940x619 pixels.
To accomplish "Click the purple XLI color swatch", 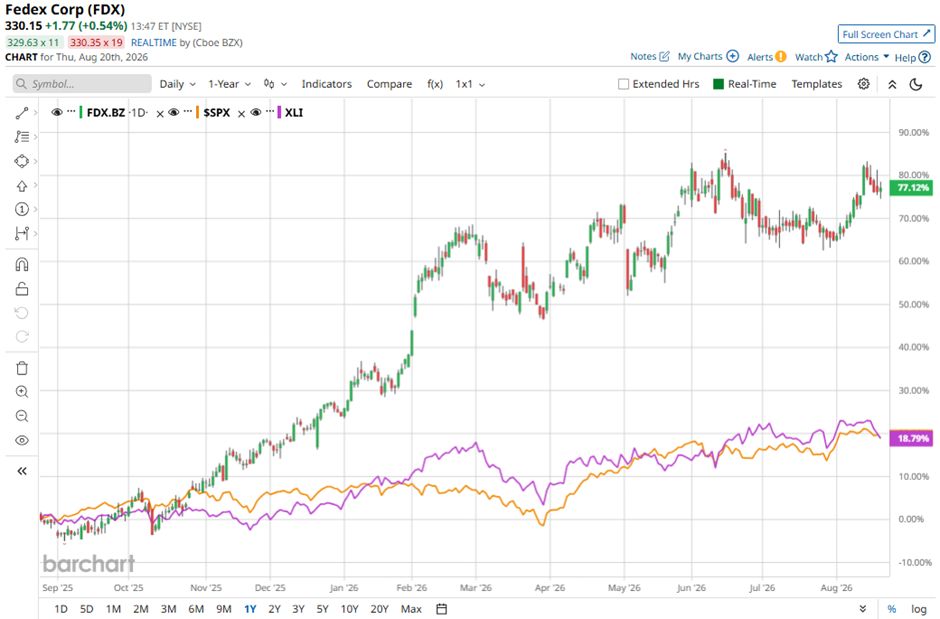I will pyautogui.click(x=279, y=112).
